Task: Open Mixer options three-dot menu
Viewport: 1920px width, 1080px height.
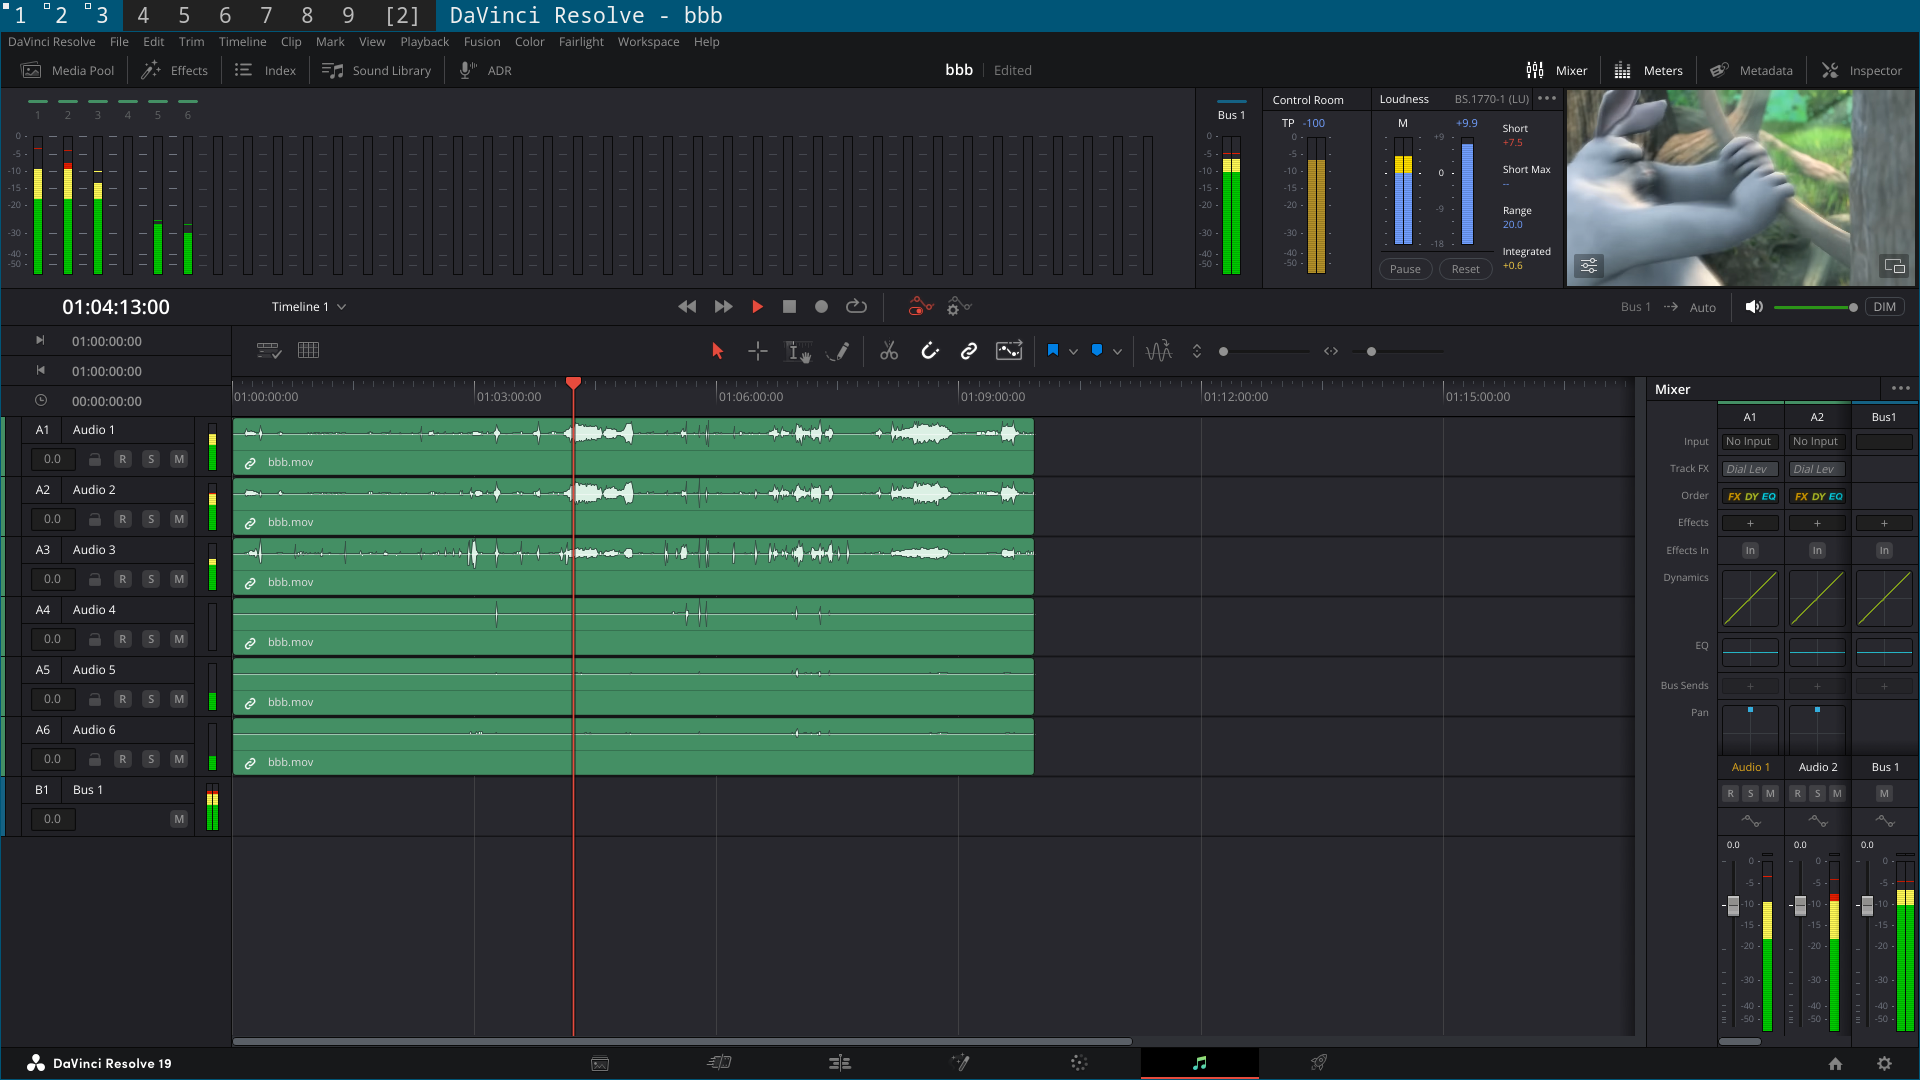Action: coord(1900,389)
